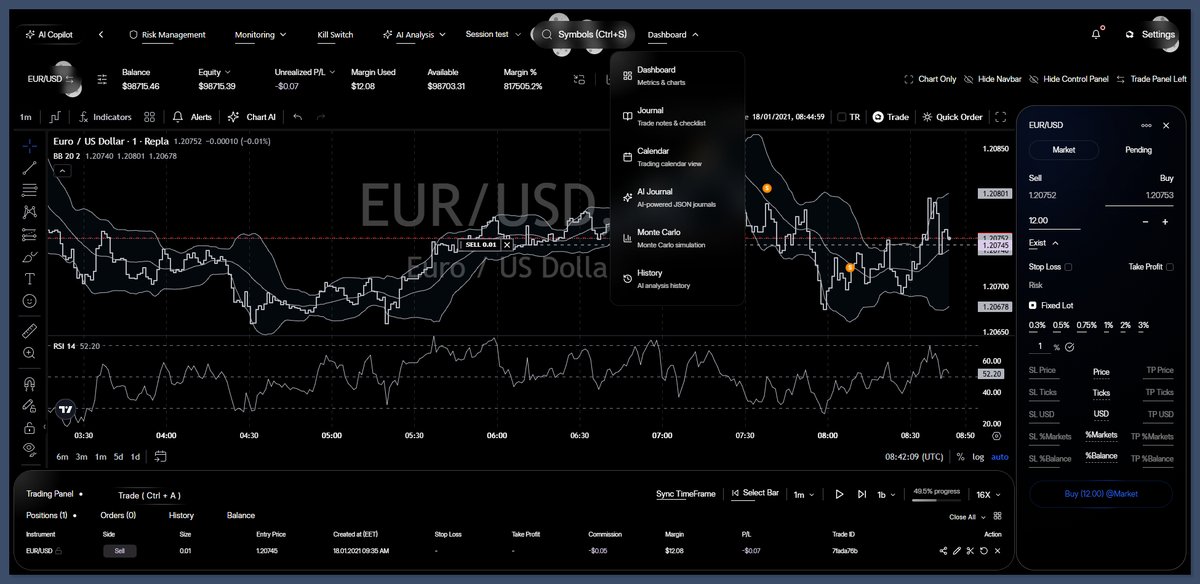The height and width of the screenshot is (584, 1200).
Task: Select the crosshair cursor tool
Action: click(x=30, y=146)
